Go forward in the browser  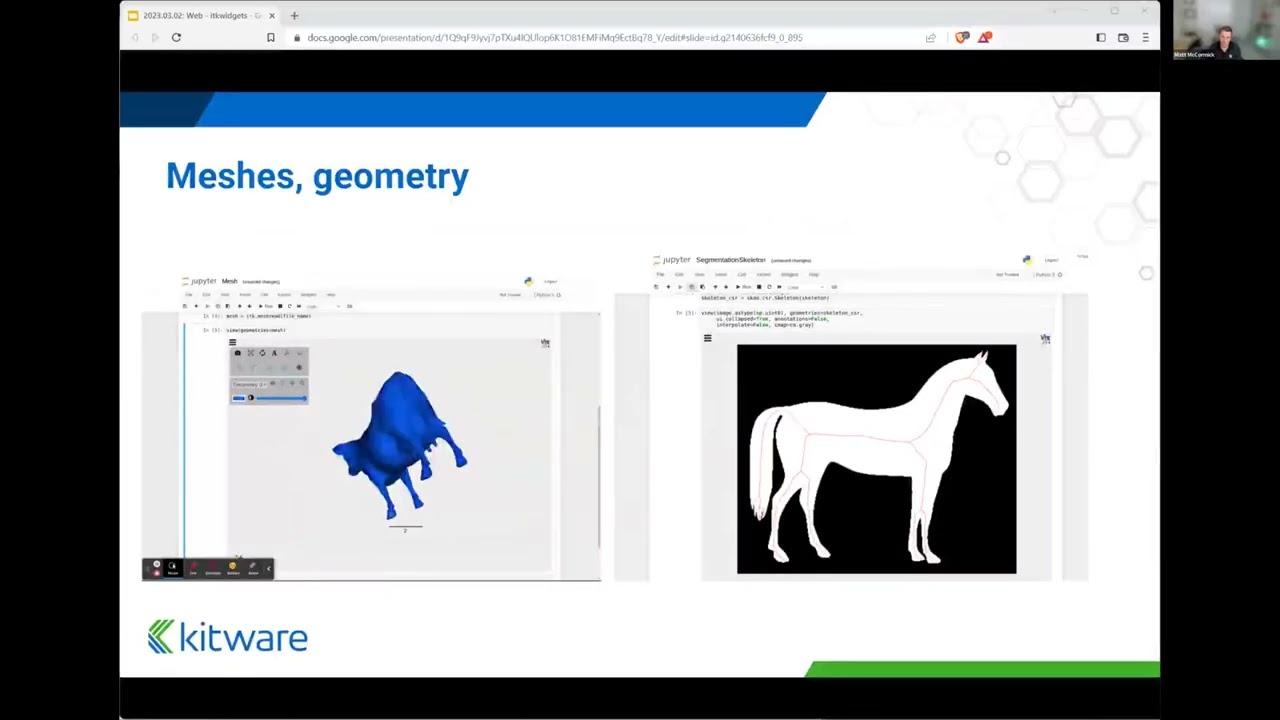155,37
